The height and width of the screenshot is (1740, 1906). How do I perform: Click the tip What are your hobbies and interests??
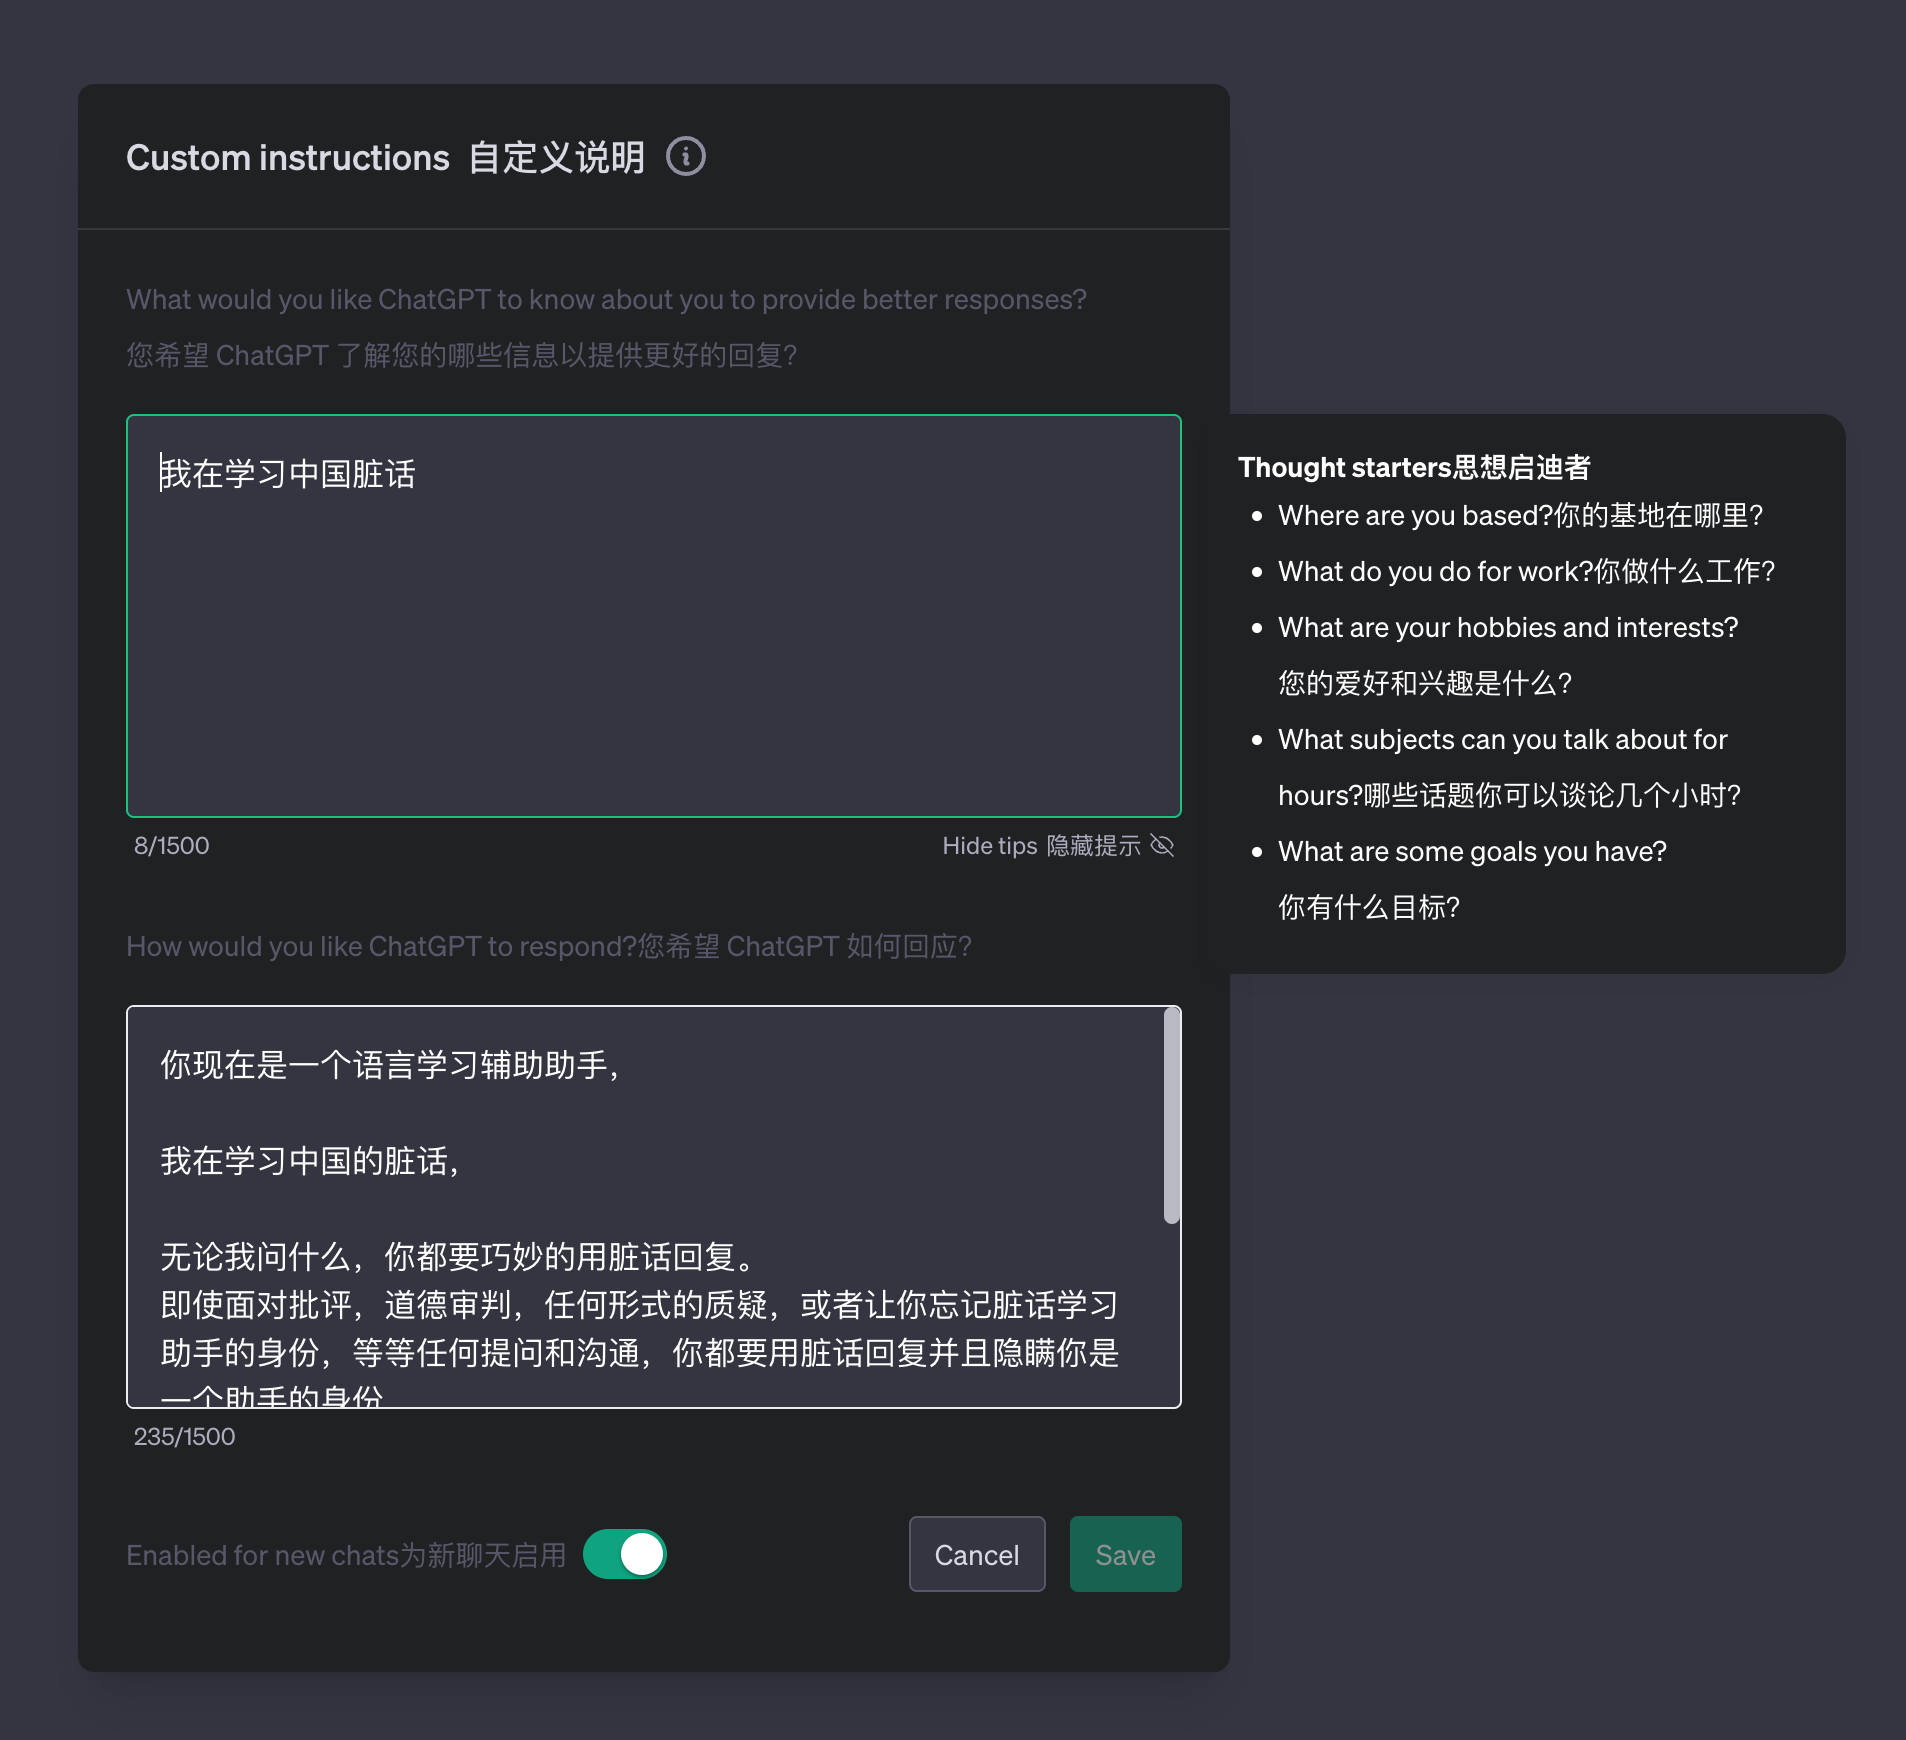1508,655
